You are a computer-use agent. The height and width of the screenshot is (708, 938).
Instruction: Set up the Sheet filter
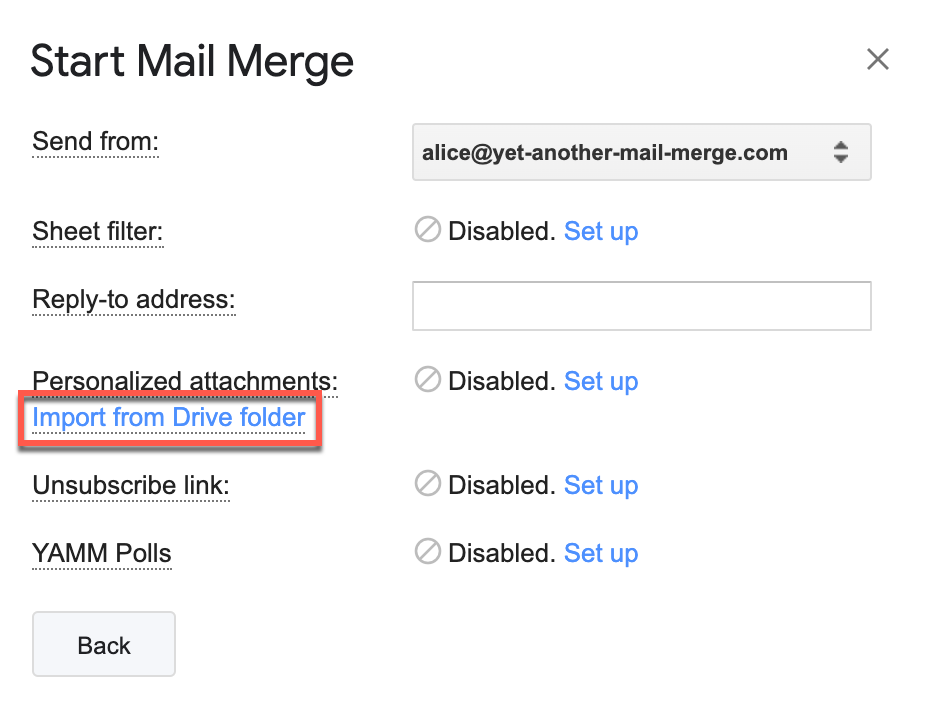click(601, 232)
